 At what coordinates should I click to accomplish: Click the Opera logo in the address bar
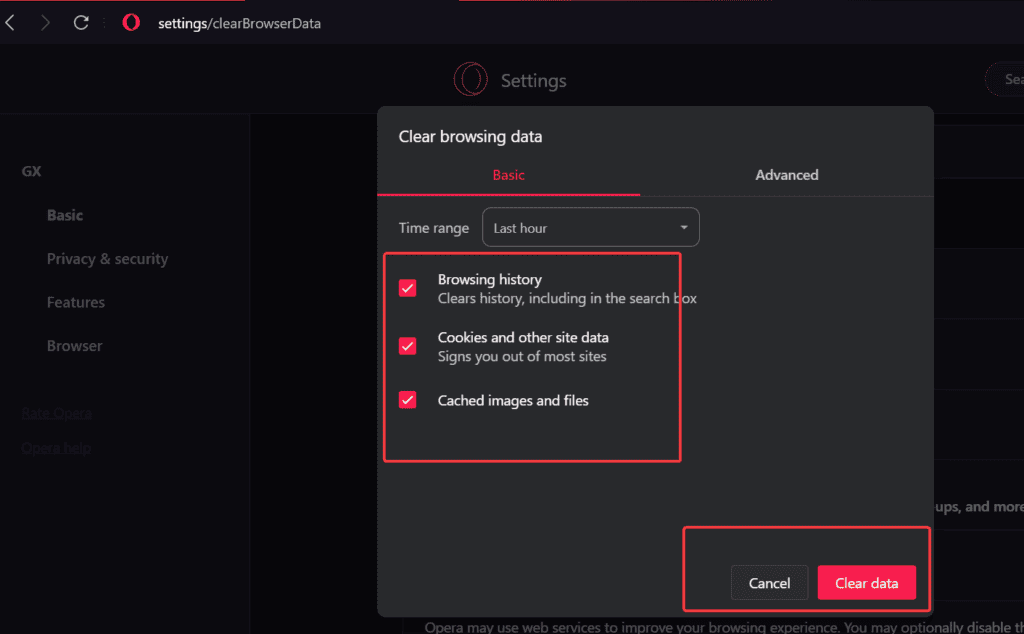[131, 23]
